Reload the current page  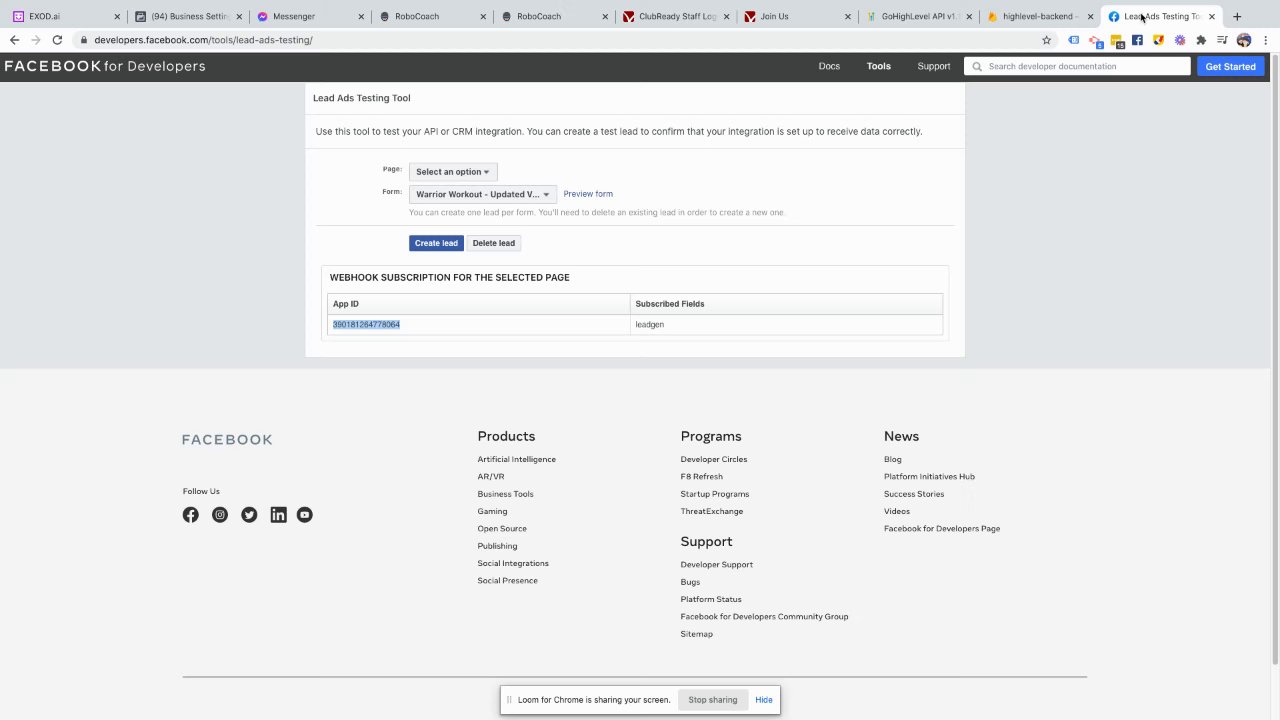(x=57, y=40)
